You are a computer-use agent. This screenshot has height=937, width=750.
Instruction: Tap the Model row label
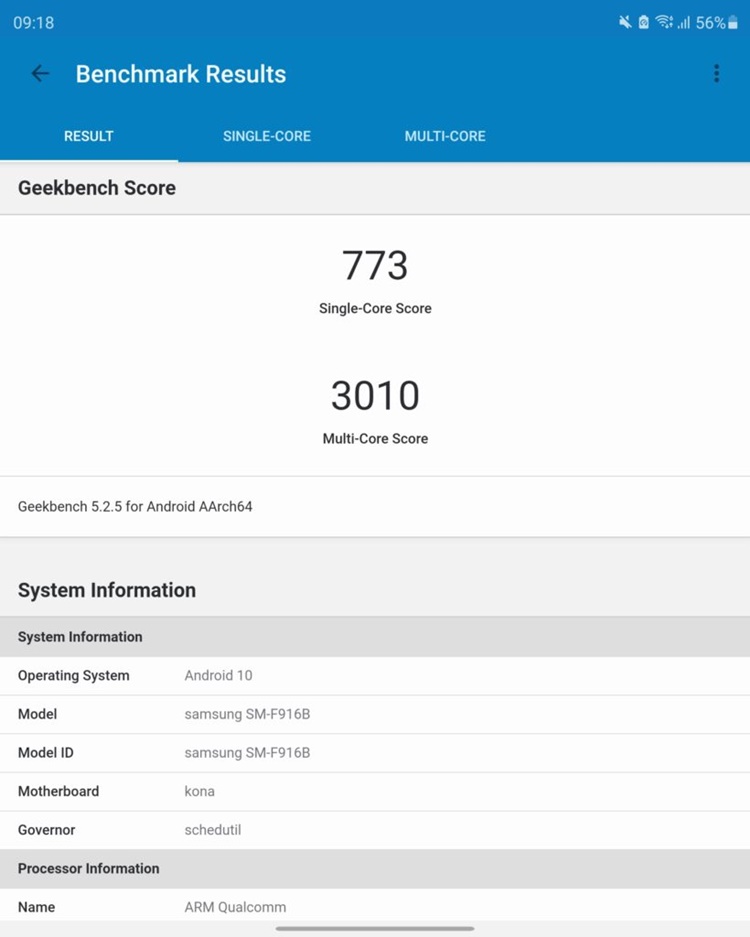point(37,714)
